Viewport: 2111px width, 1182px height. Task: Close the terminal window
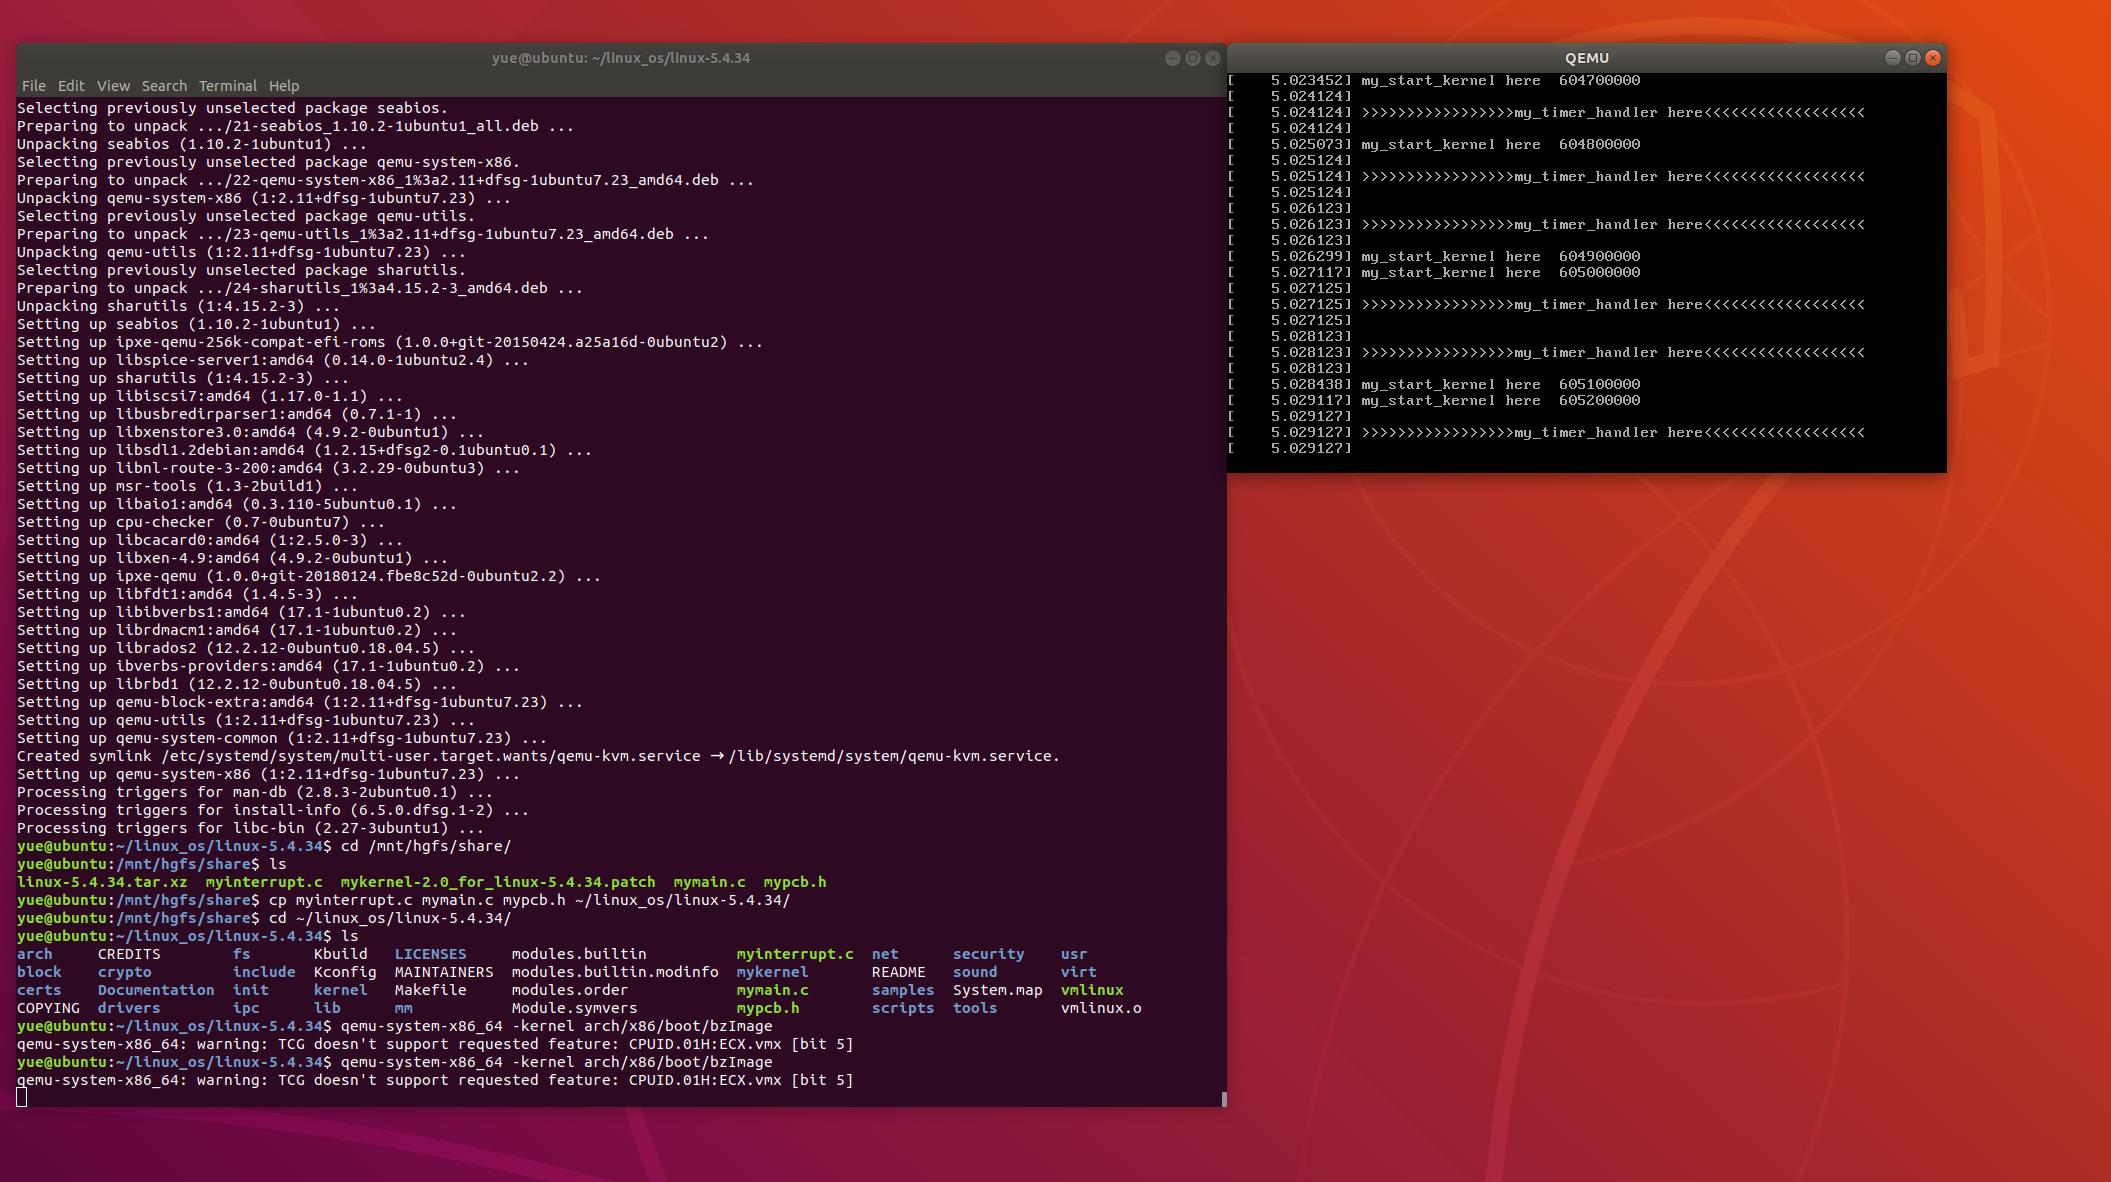pos(1213,58)
